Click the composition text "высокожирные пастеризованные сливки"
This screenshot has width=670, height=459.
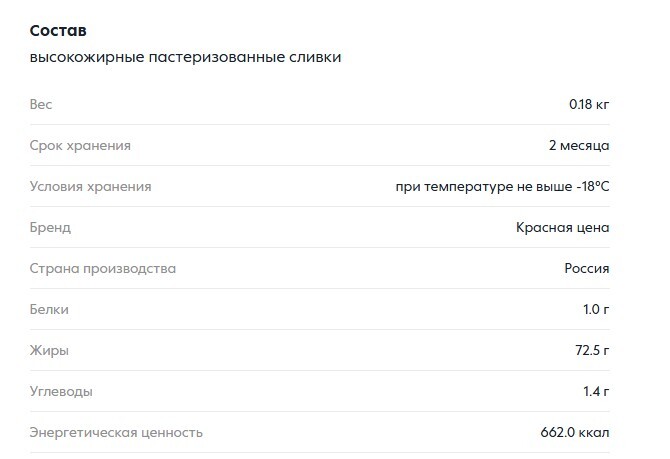[x=185, y=57]
